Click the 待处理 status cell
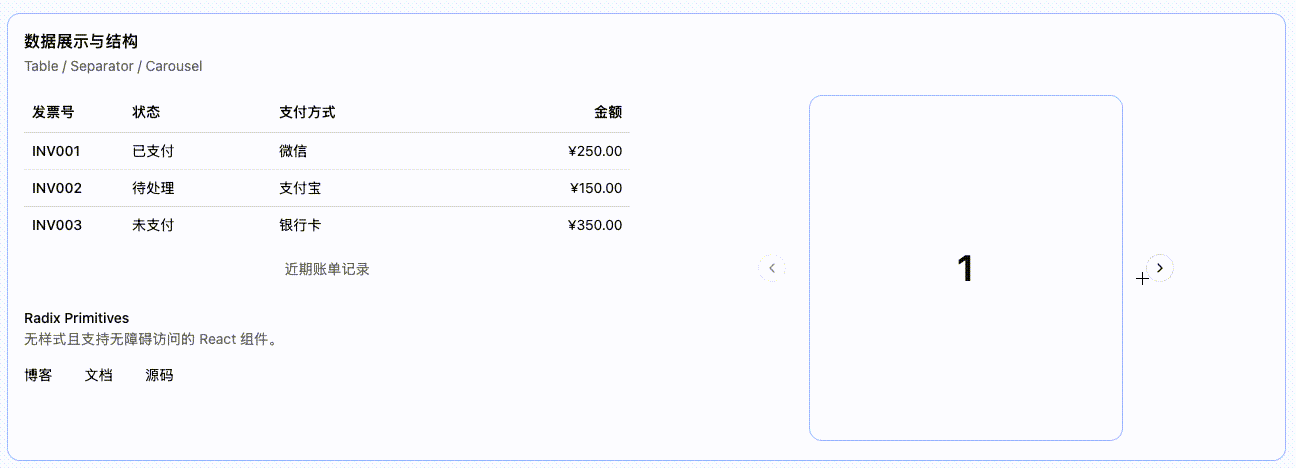 (x=153, y=189)
